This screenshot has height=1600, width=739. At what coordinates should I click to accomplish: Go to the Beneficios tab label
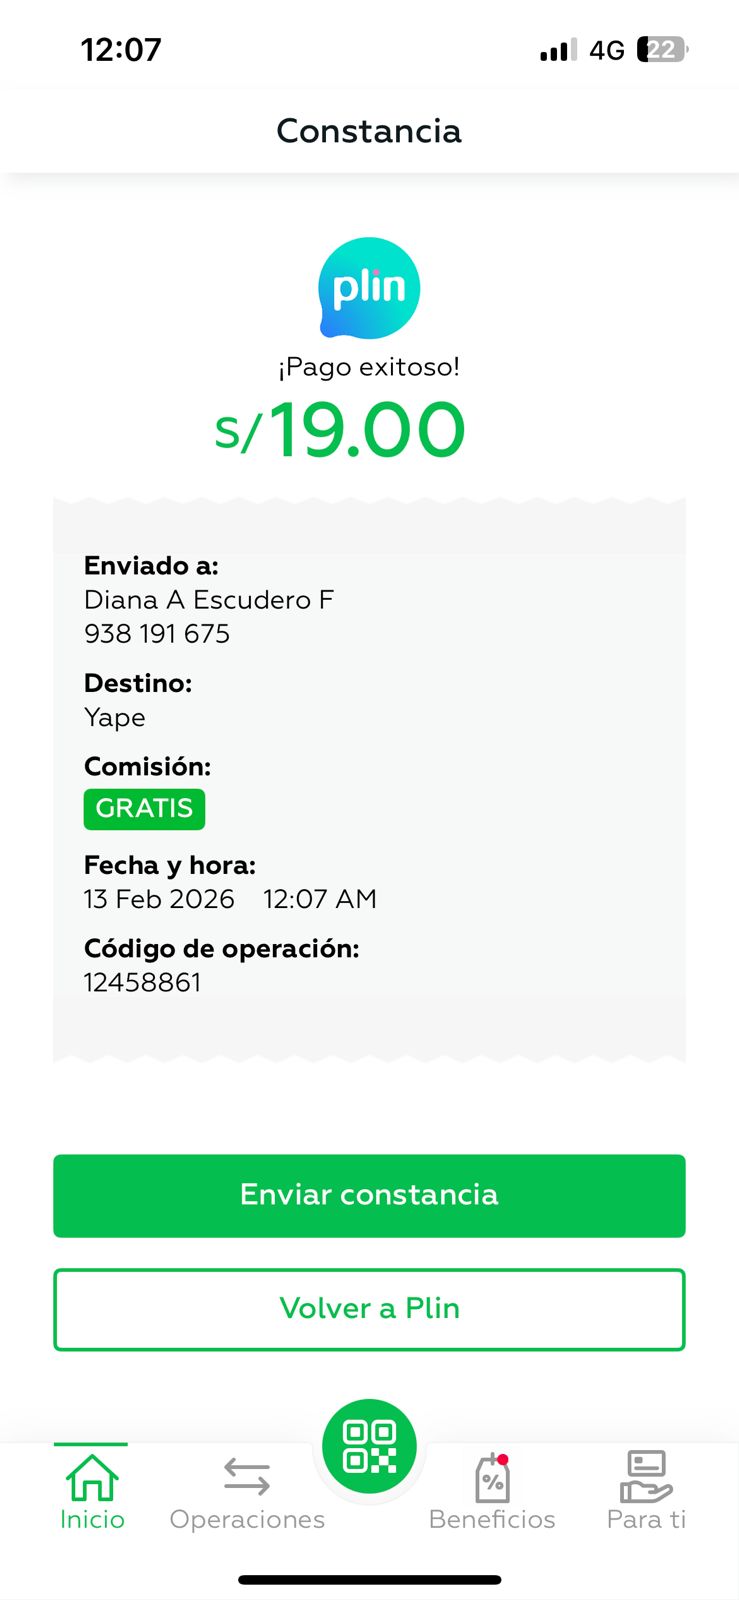pyautogui.click(x=492, y=1519)
